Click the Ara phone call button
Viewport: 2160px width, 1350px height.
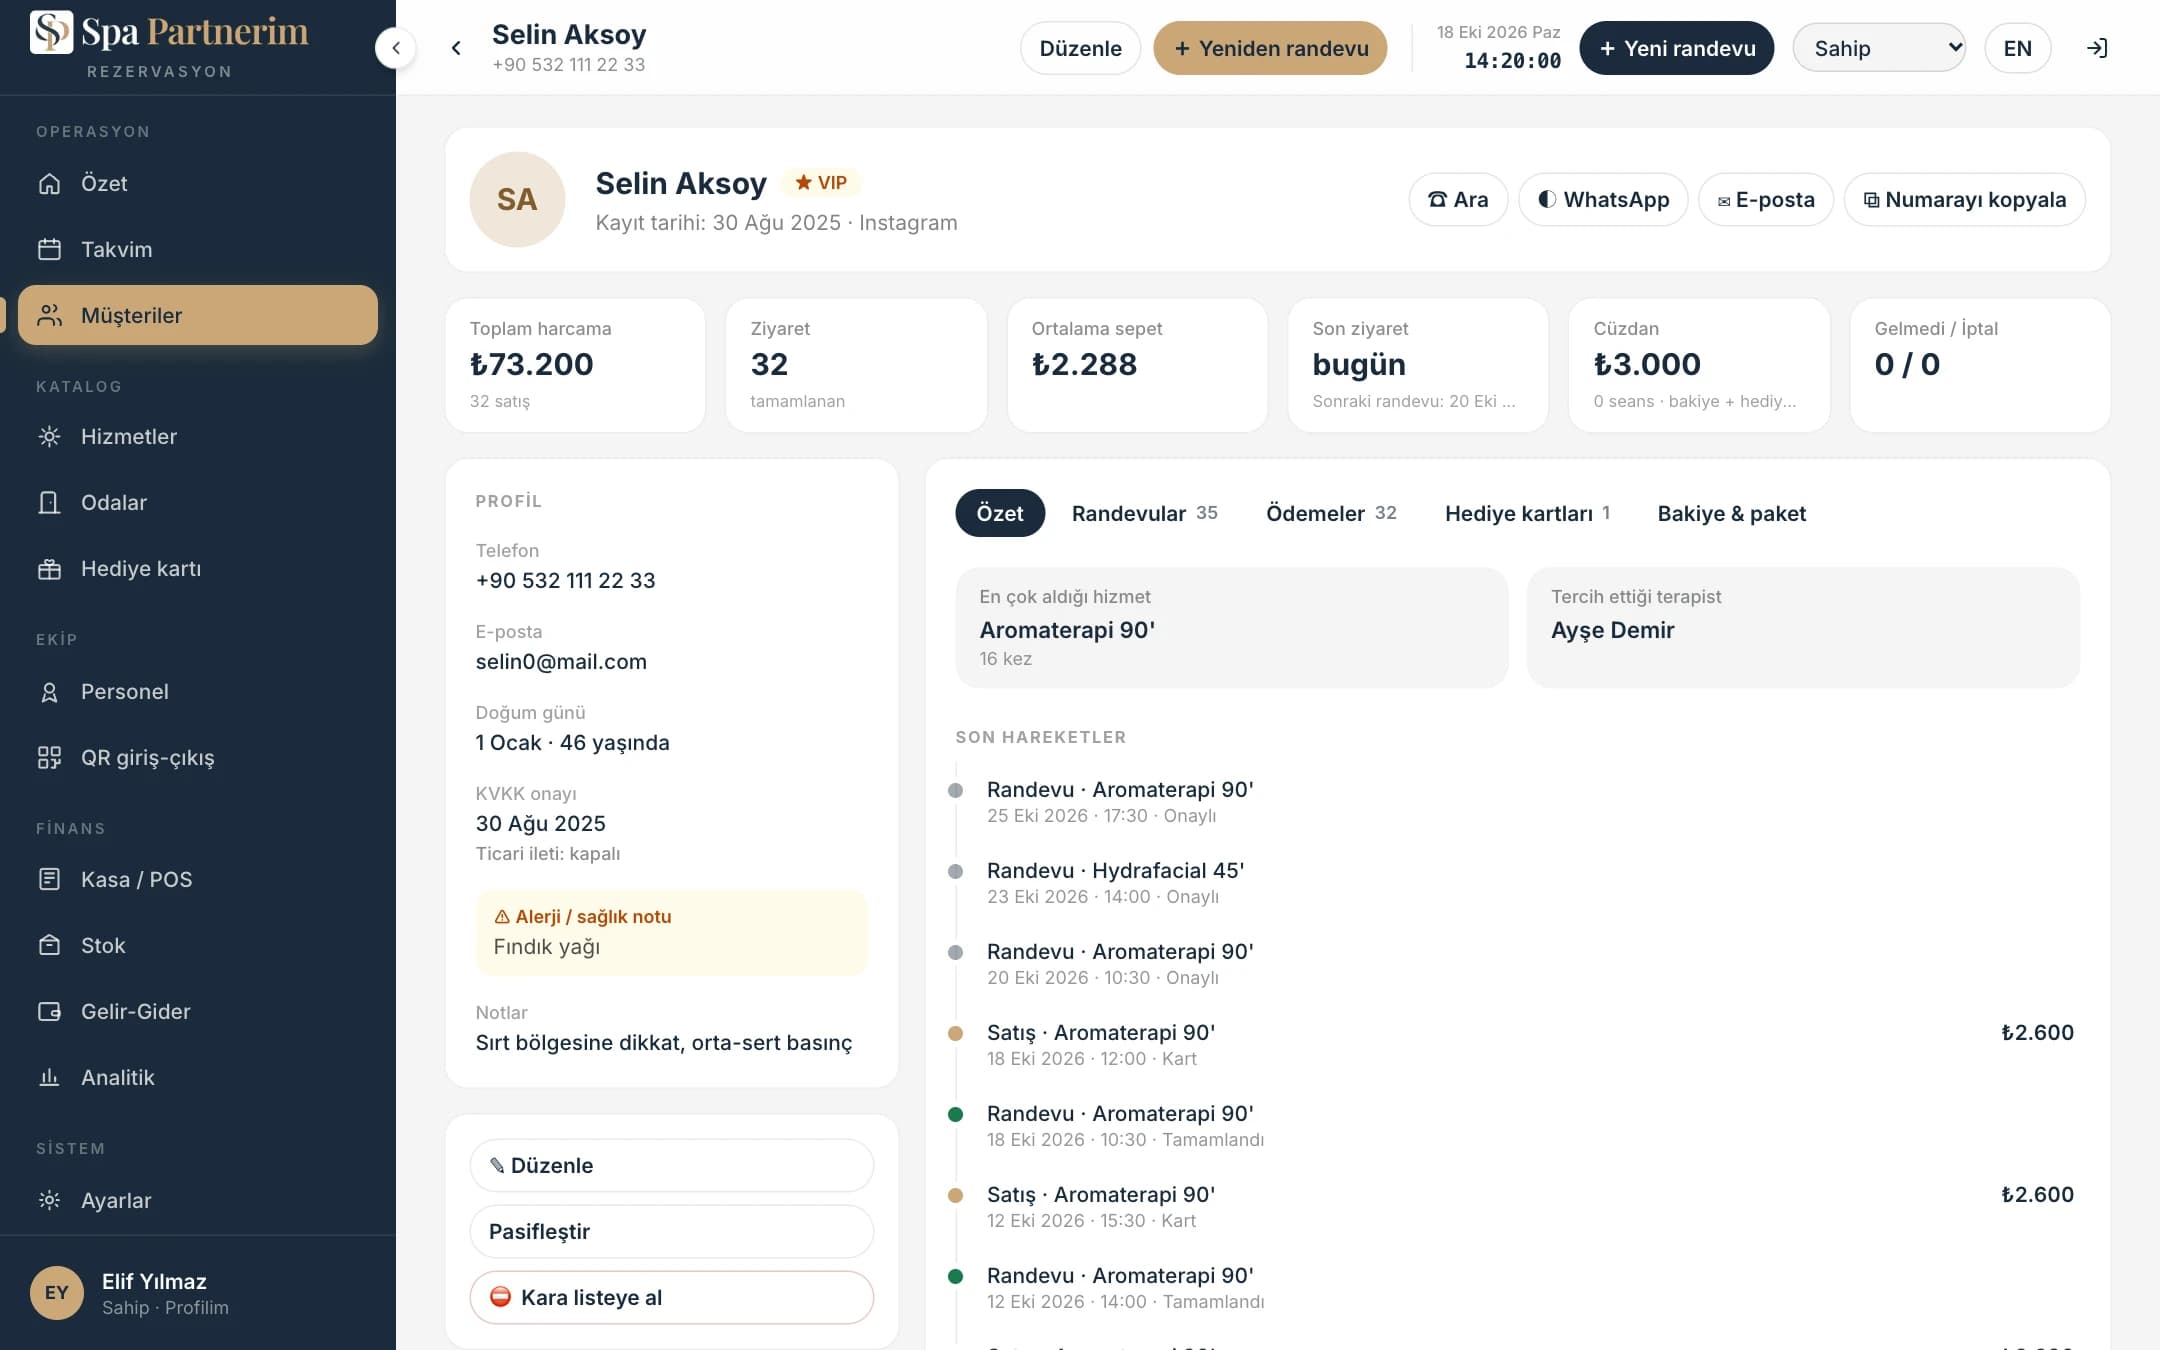[x=1458, y=200]
